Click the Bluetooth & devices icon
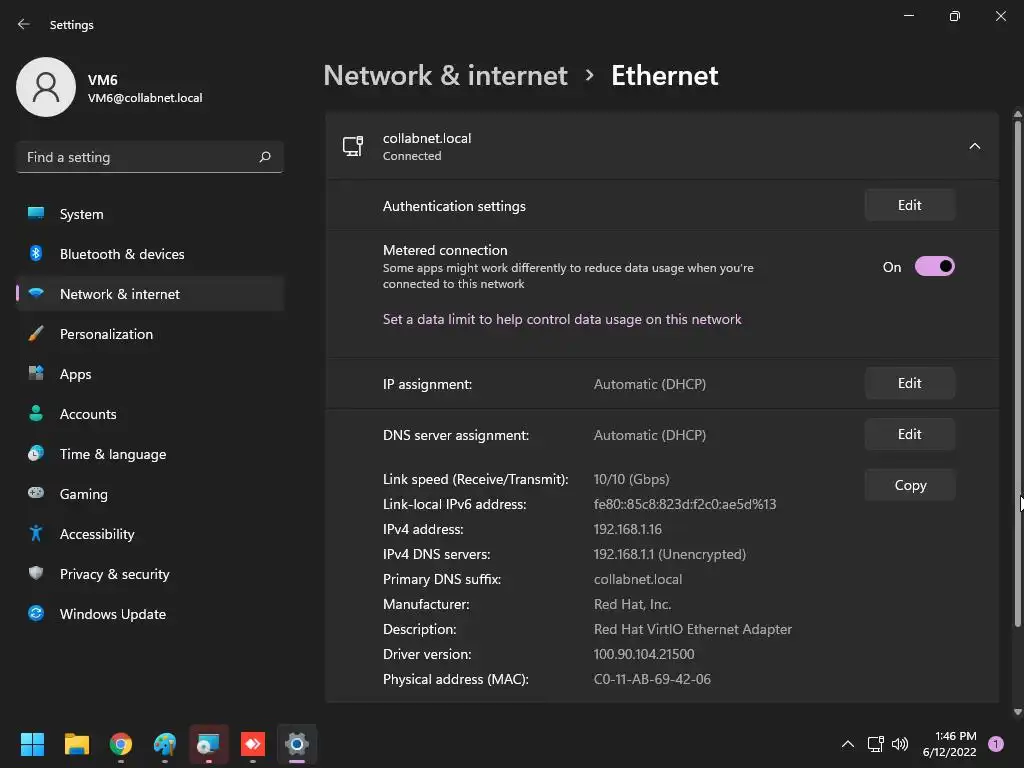Viewport: 1024px width, 768px height. (36, 254)
